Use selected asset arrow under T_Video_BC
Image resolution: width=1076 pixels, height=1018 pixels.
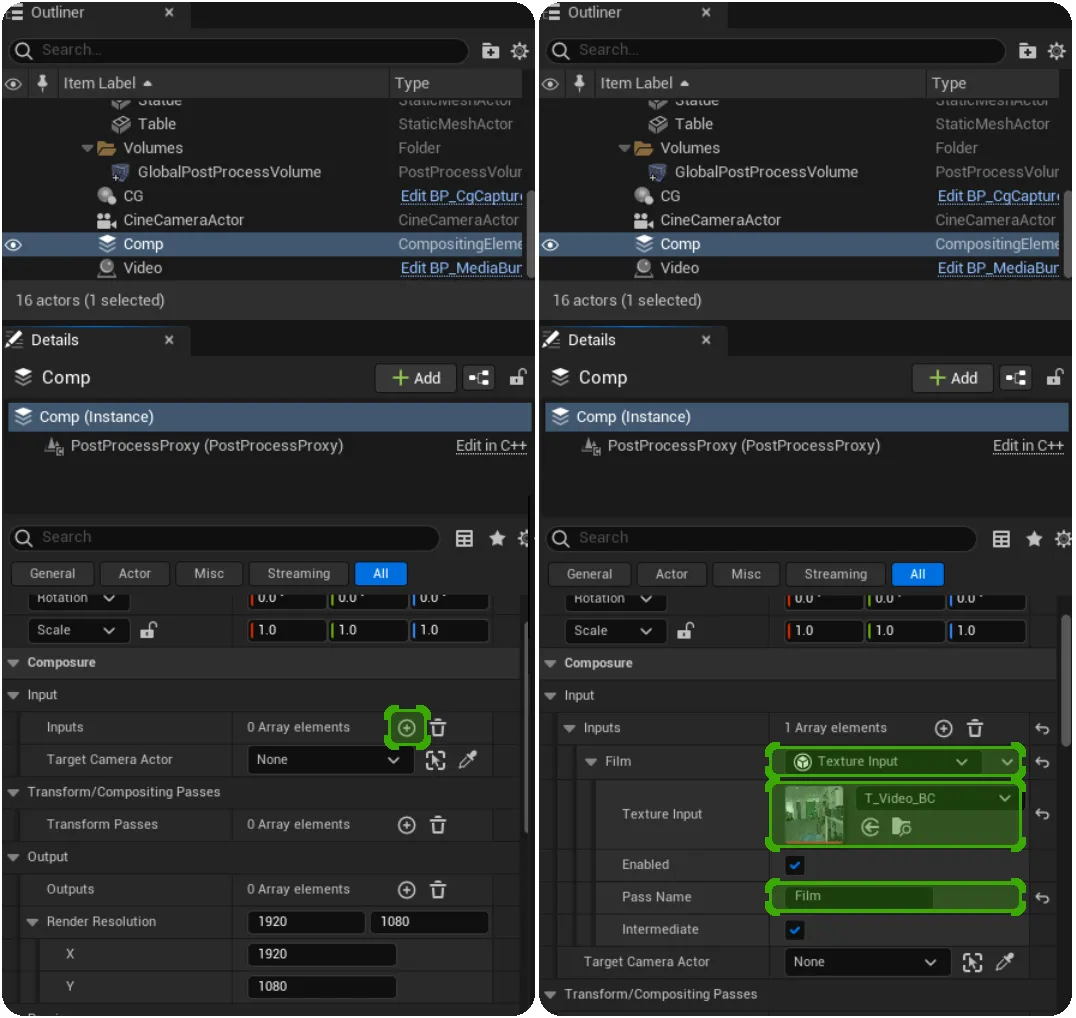tap(870, 827)
